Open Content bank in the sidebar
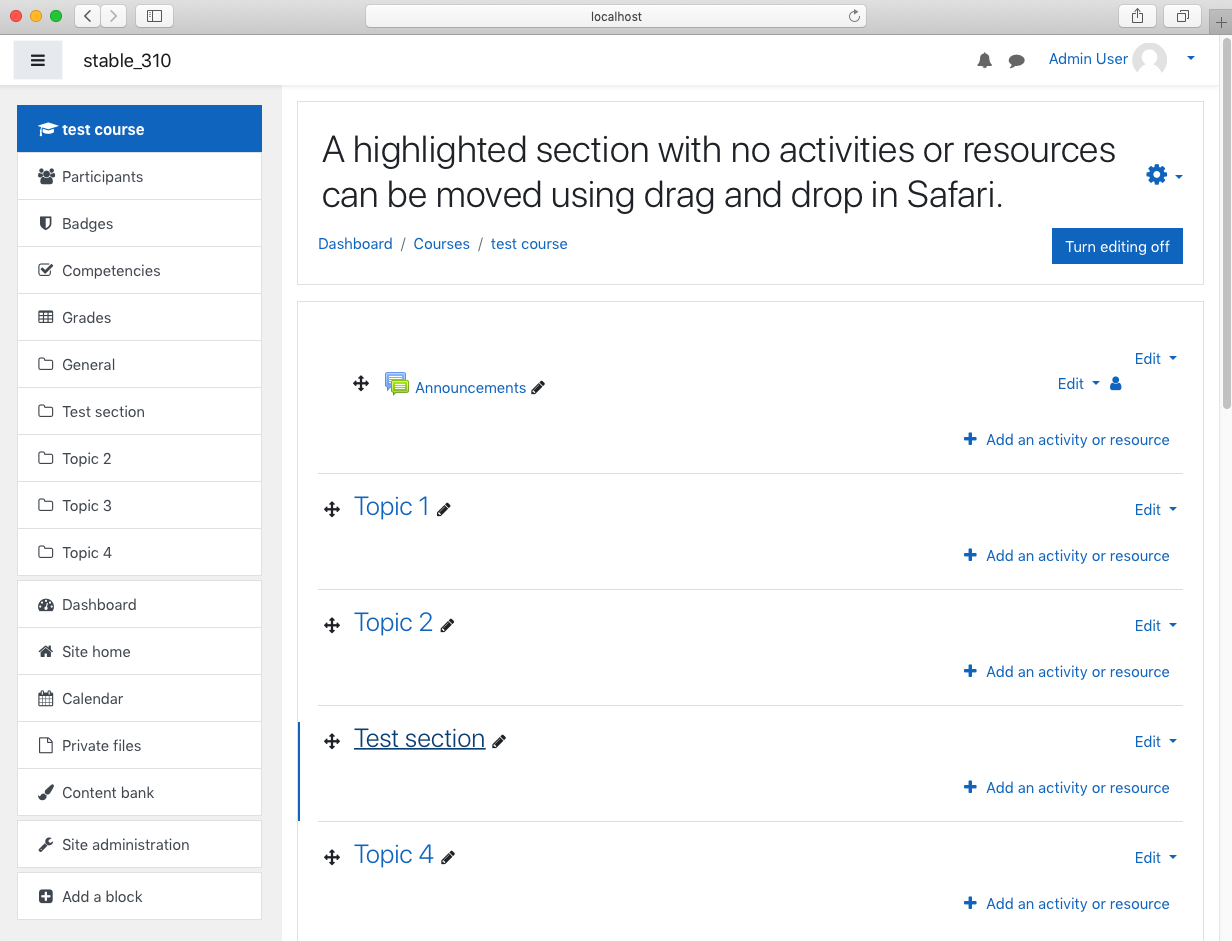Screen dimensions: 1232x941 [139, 793]
